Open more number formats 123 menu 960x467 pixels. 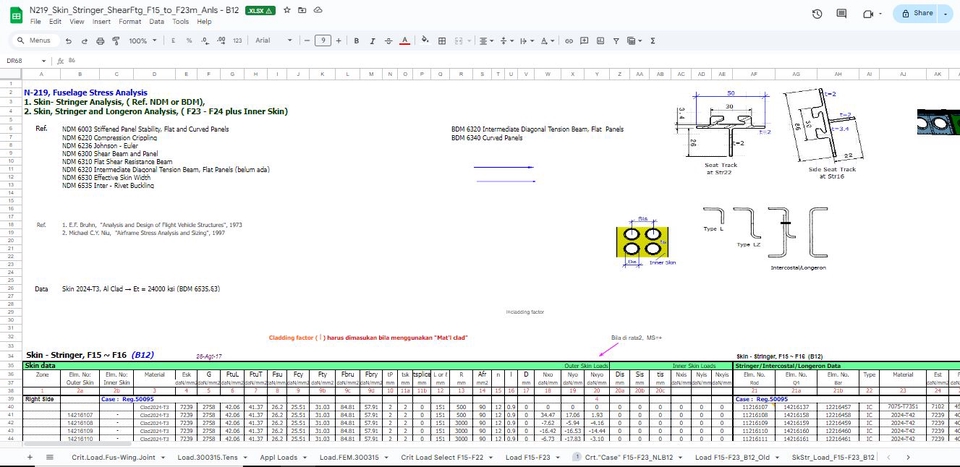pyautogui.click(x=238, y=41)
